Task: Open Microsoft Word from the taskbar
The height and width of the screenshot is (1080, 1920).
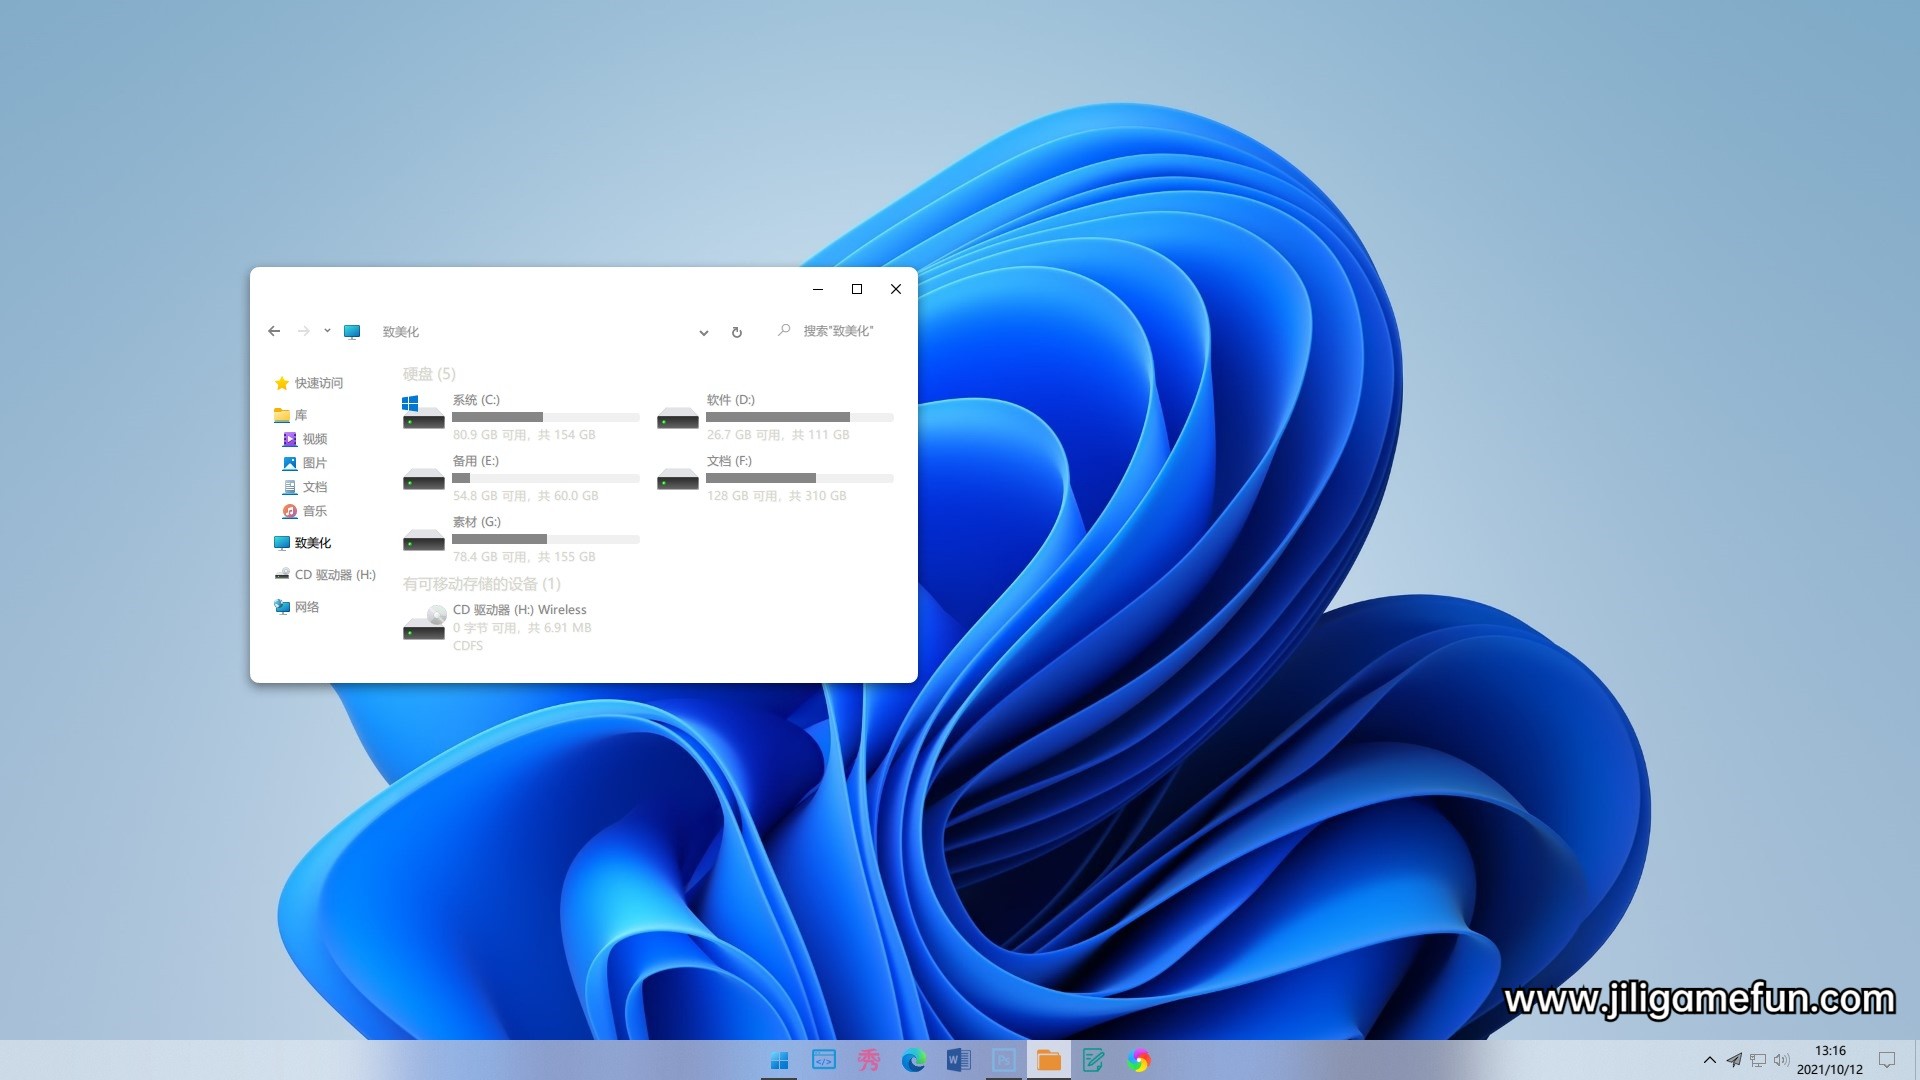Action: coord(959,1060)
